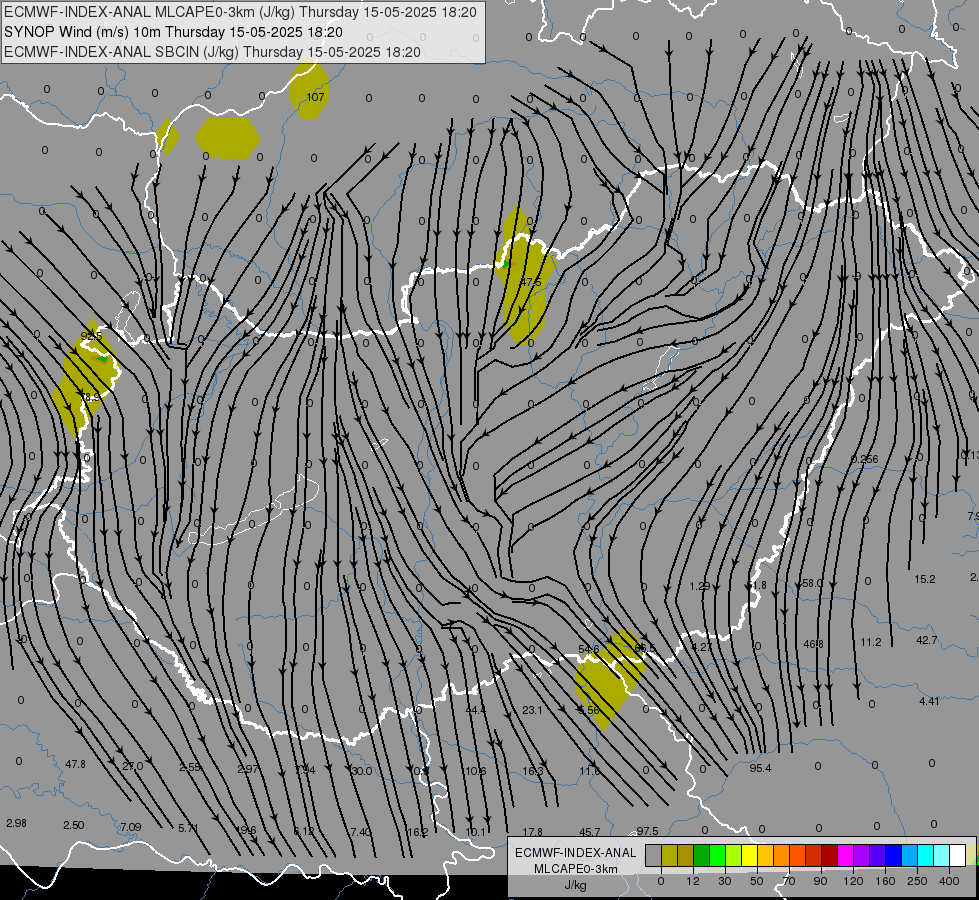Viewport: 979px width, 900px height.
Task: Click the '16.2' value on the map
Action: (417, 832)
